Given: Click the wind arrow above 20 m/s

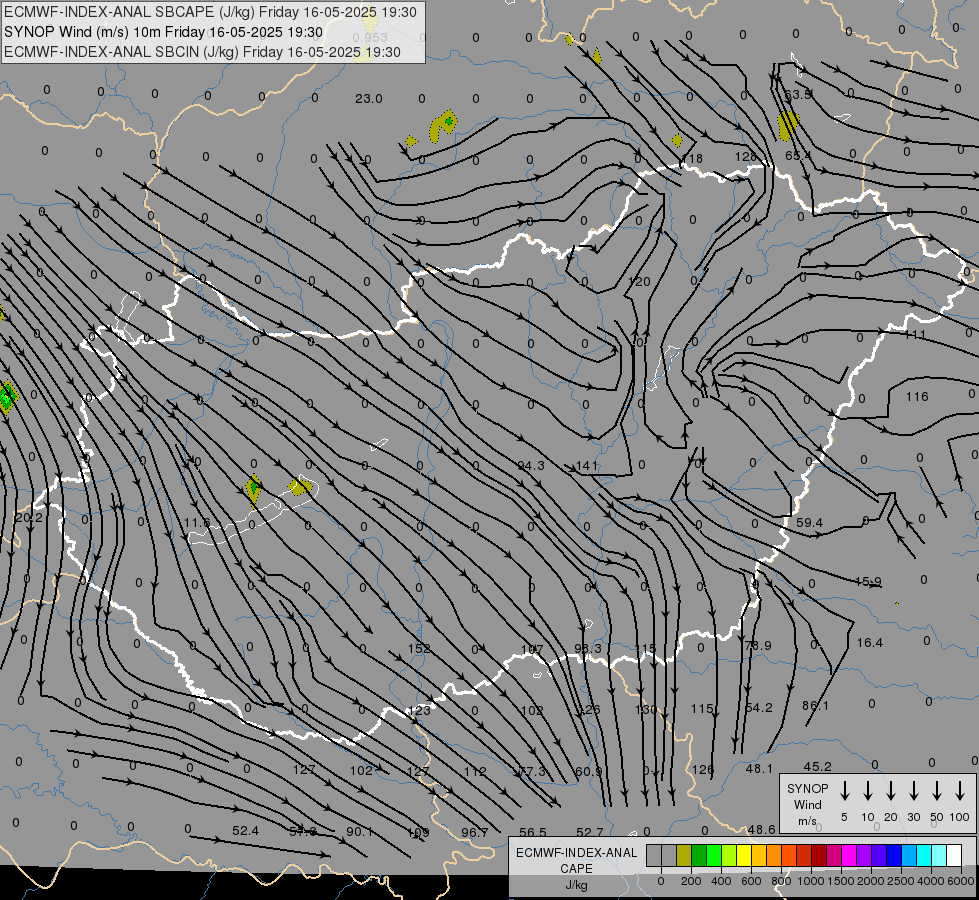Looking at the screenshot, I should [x=890, y=791].
